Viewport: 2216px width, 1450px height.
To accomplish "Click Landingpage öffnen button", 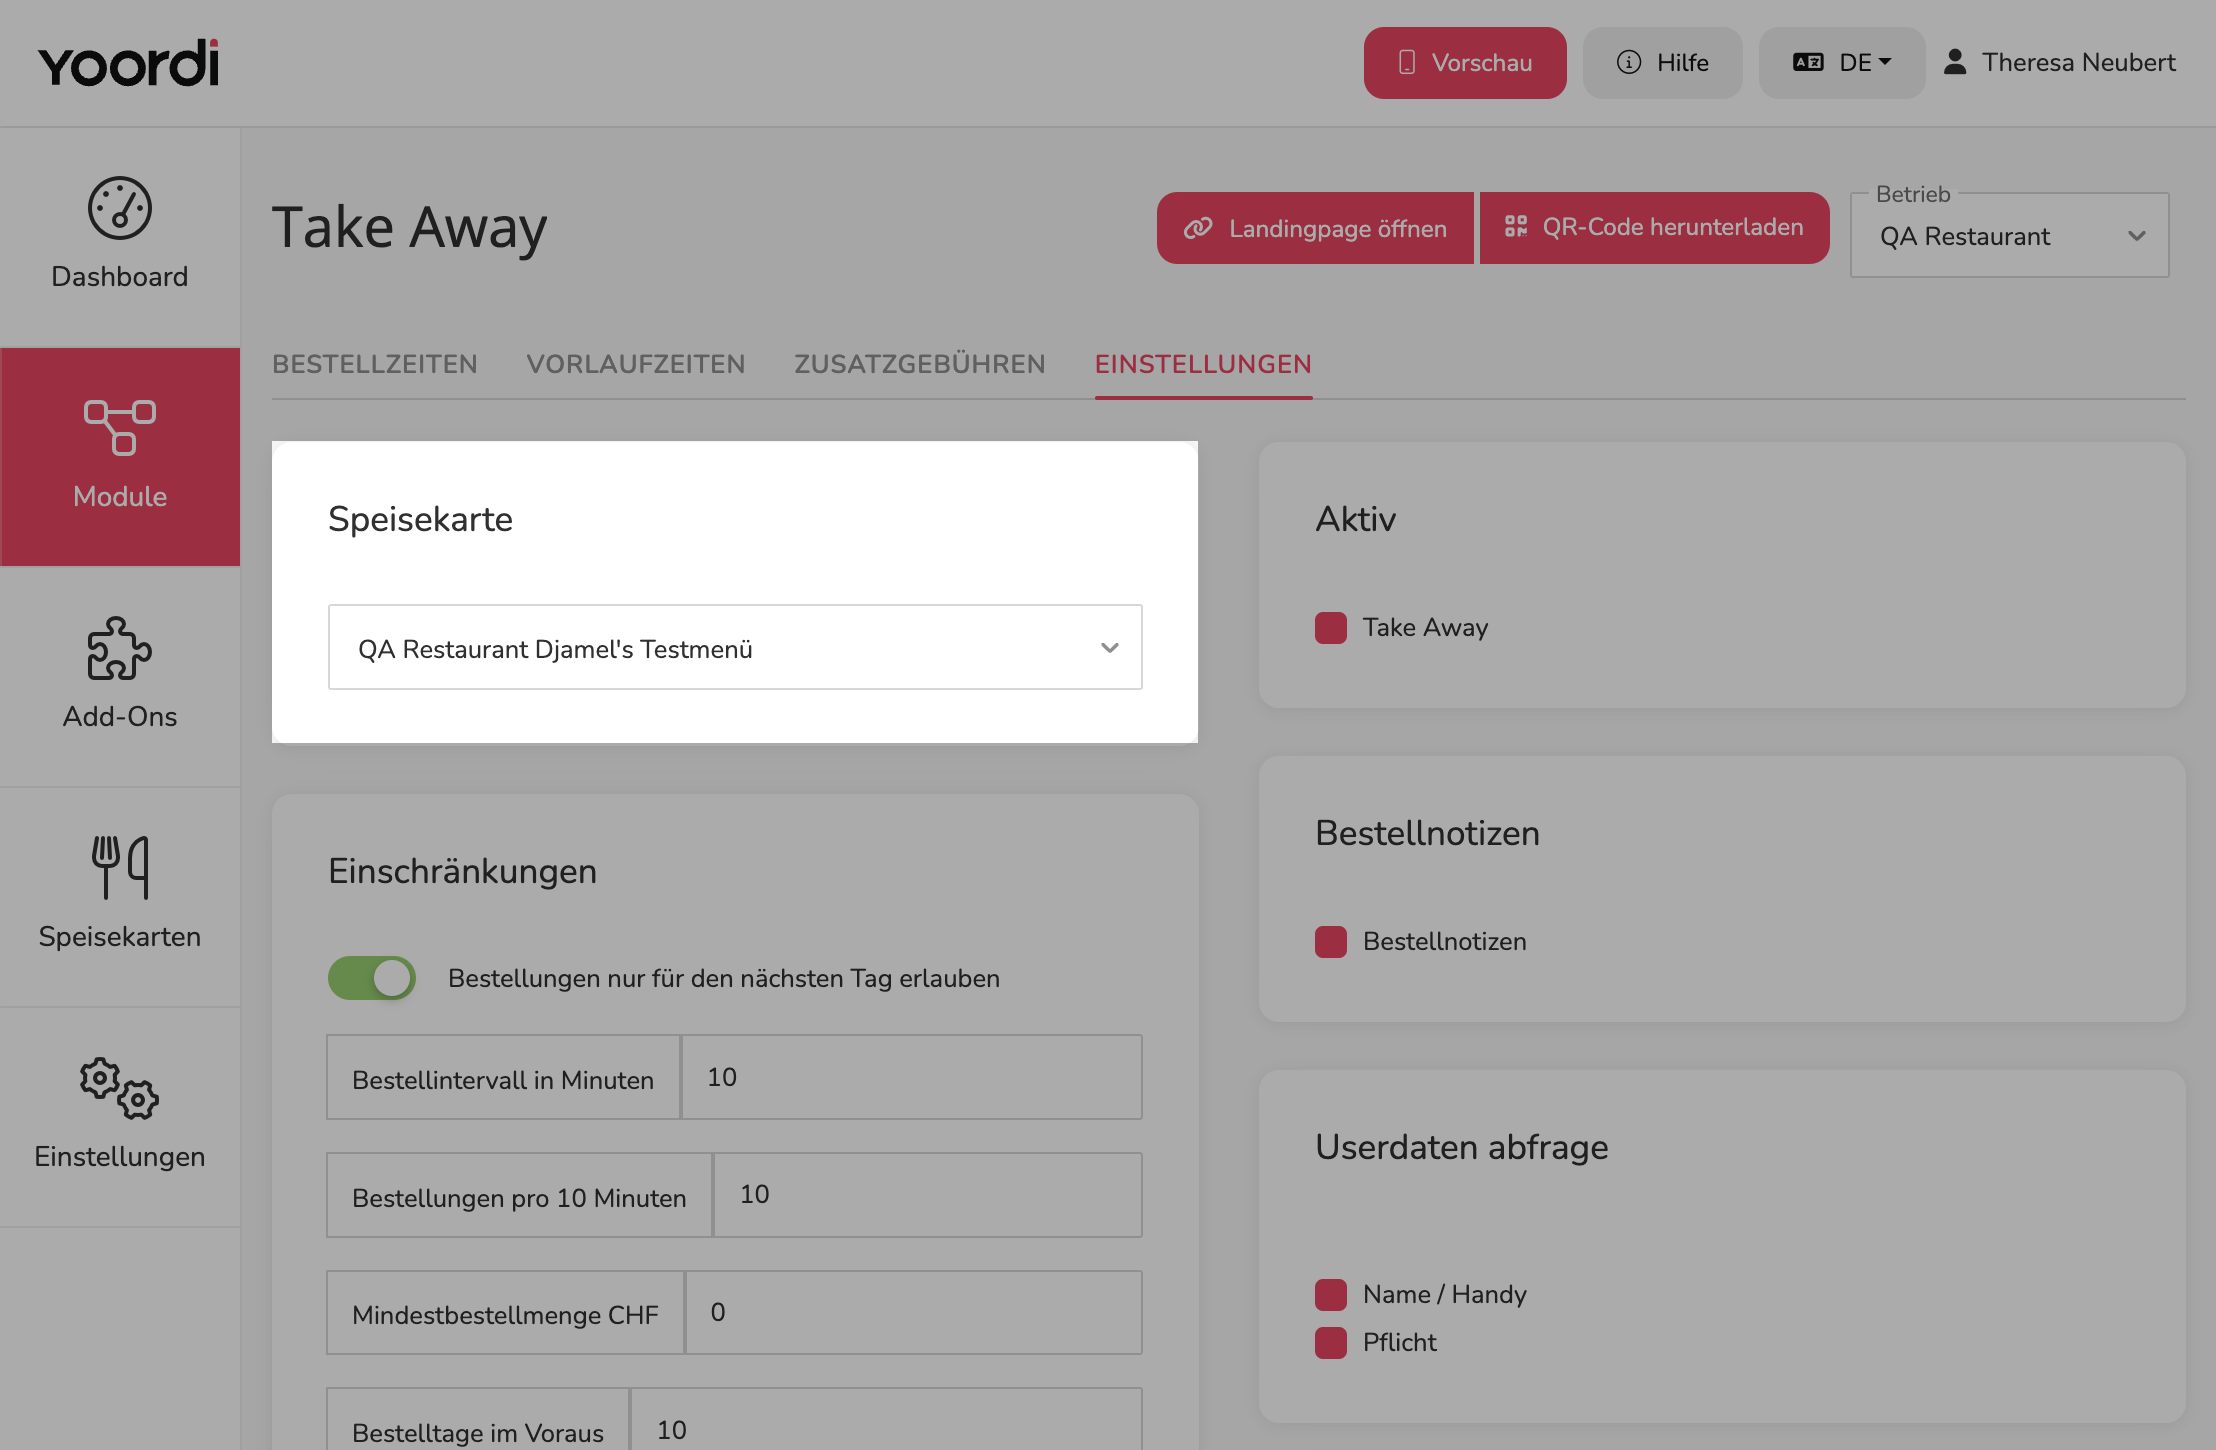I will click(x=1315, y=228).
